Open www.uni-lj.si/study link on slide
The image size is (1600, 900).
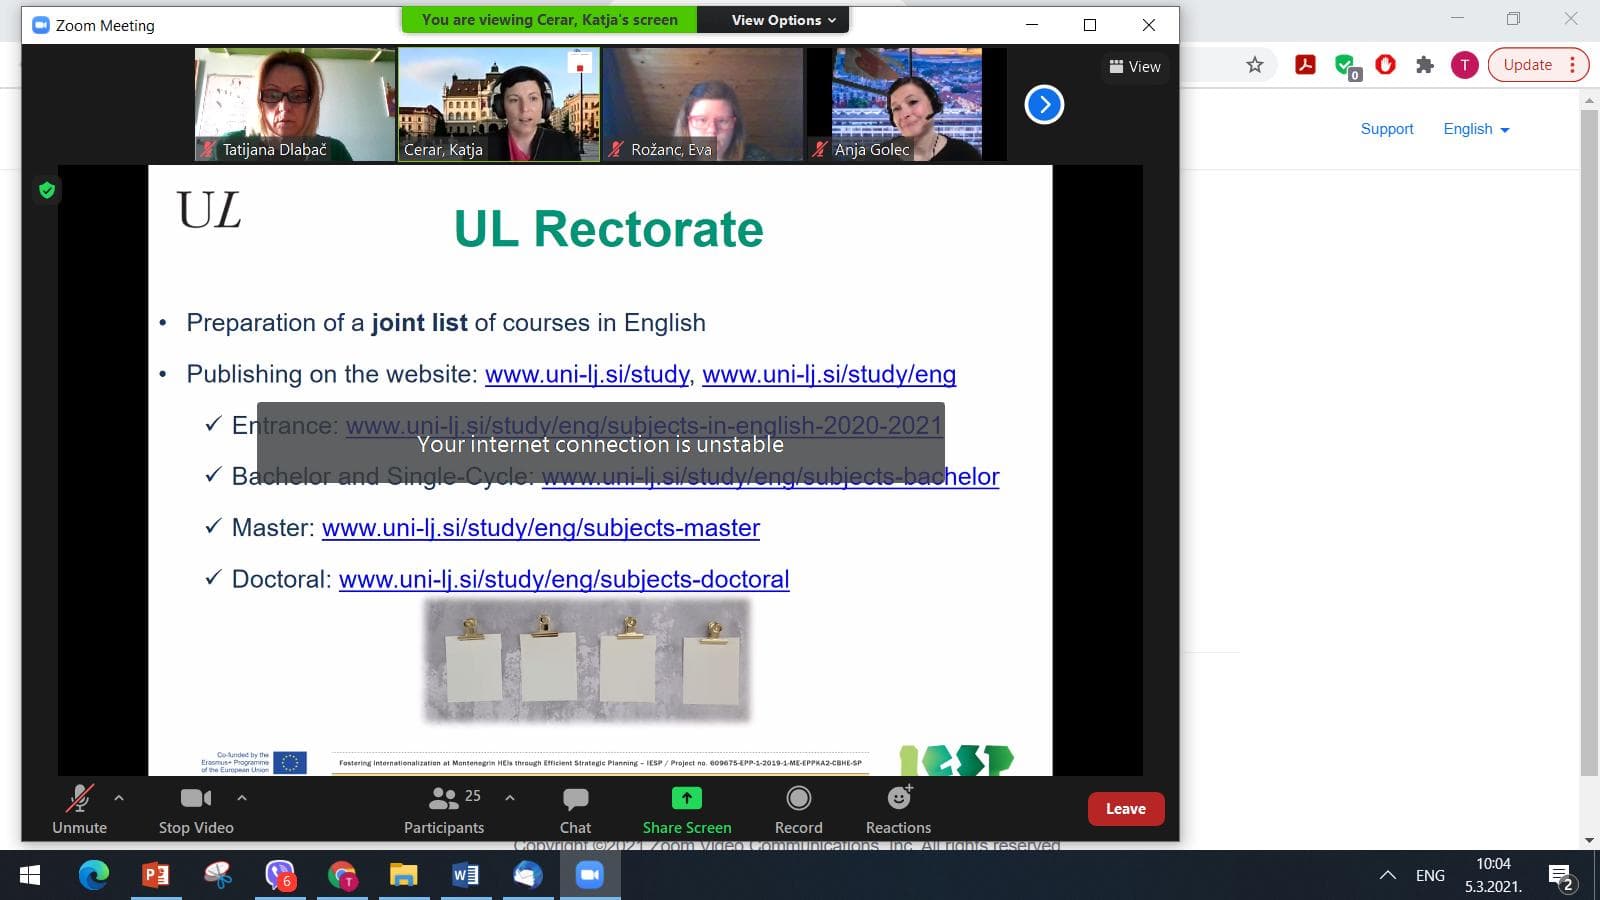coord(587,374)
